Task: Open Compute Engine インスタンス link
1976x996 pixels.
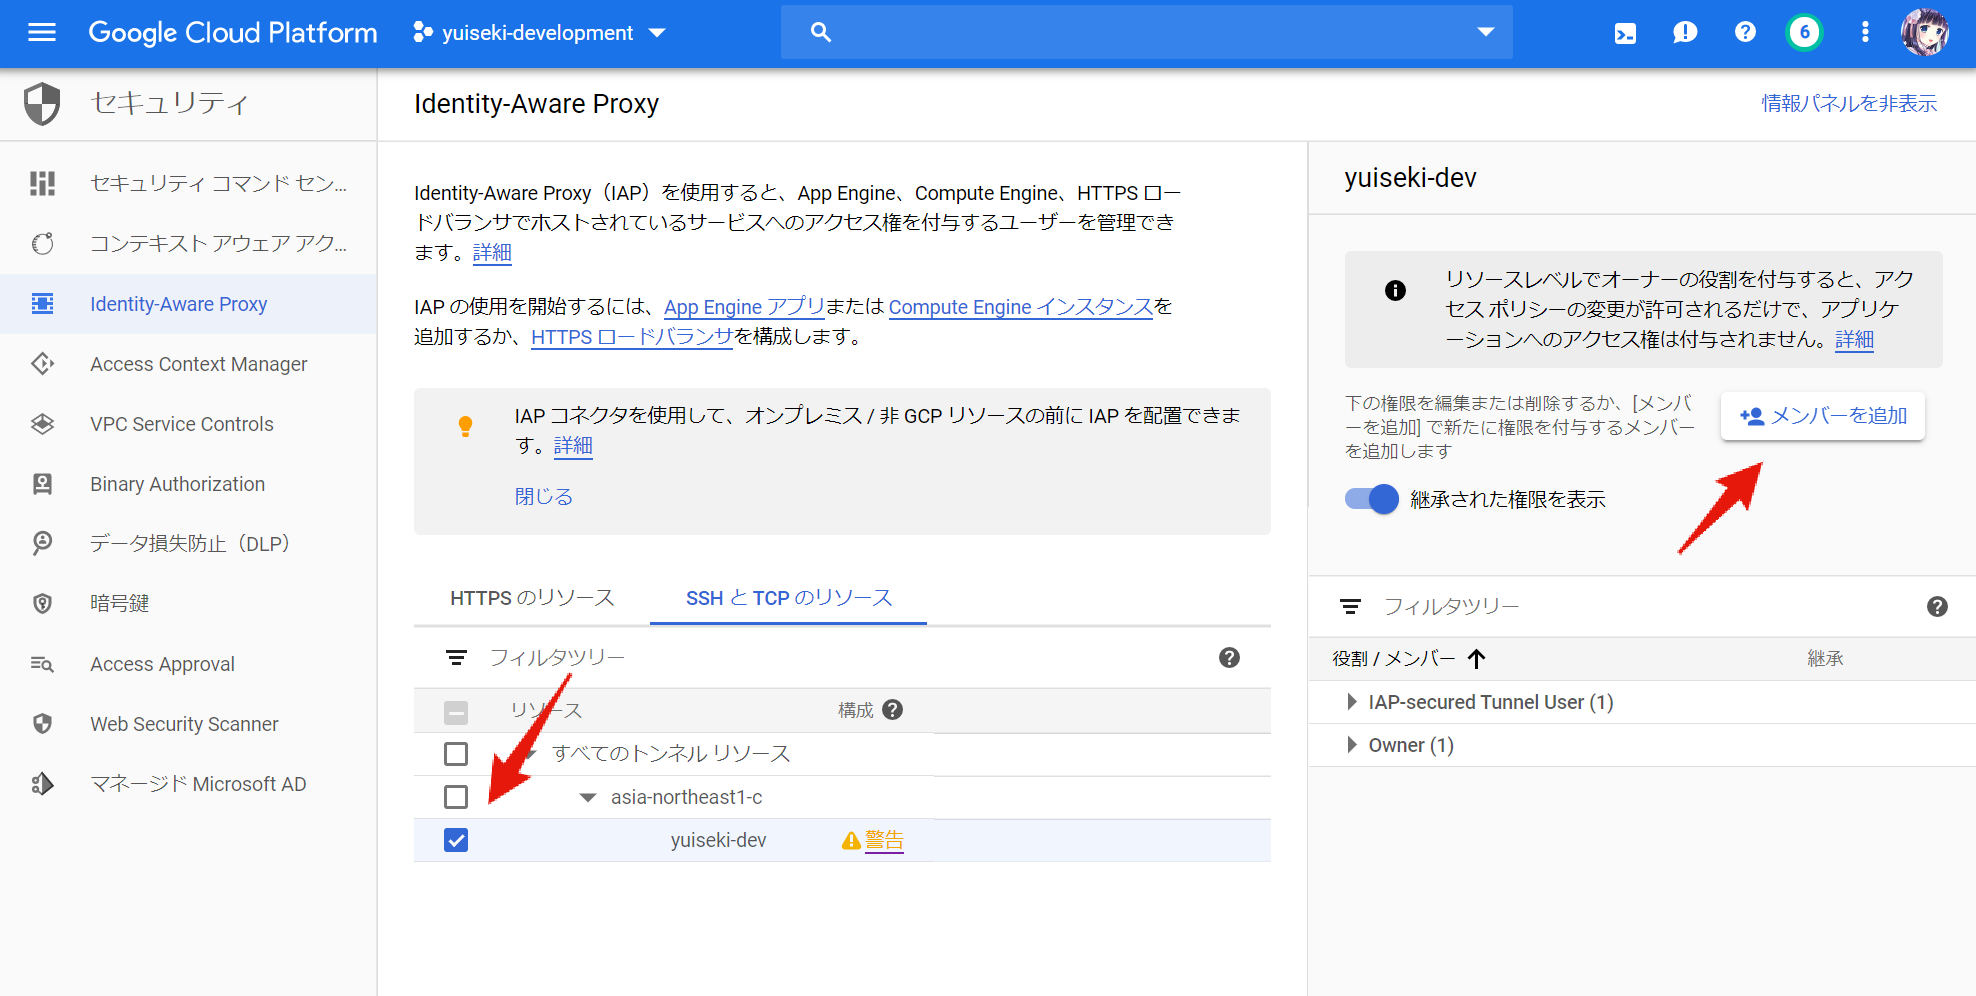Action: [x=1021, y=307]
